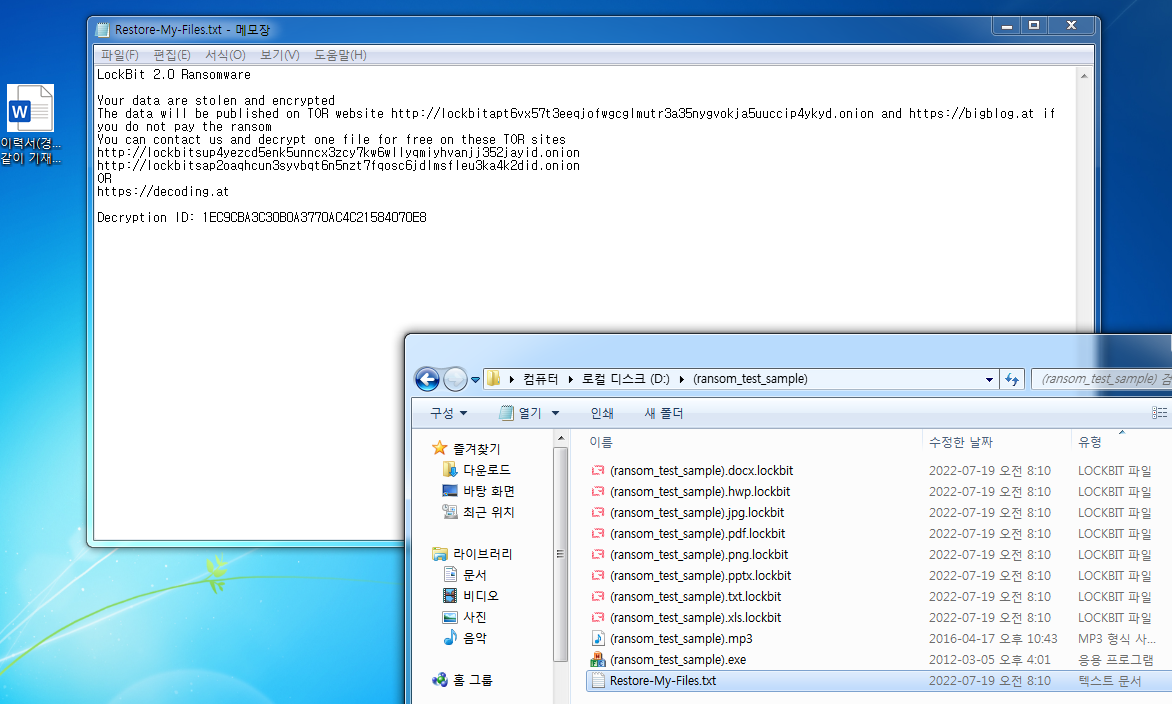
Task: Maximize the Notepad window
Action: point(1034,25)
